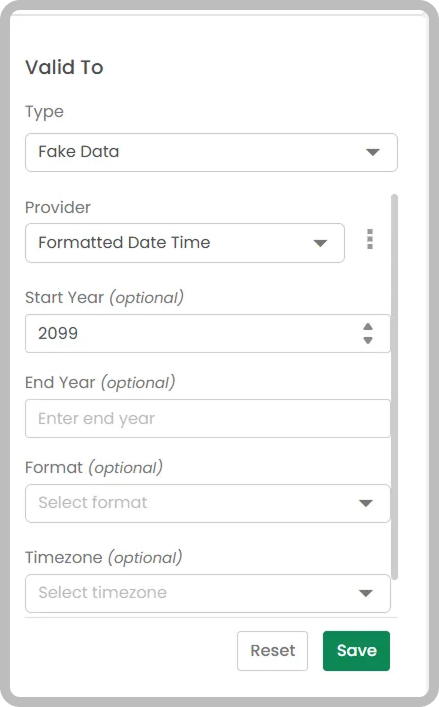Decrease Start Year using the down arrow
This screenshot has width=439, height=707.
(x=368, y=340)
